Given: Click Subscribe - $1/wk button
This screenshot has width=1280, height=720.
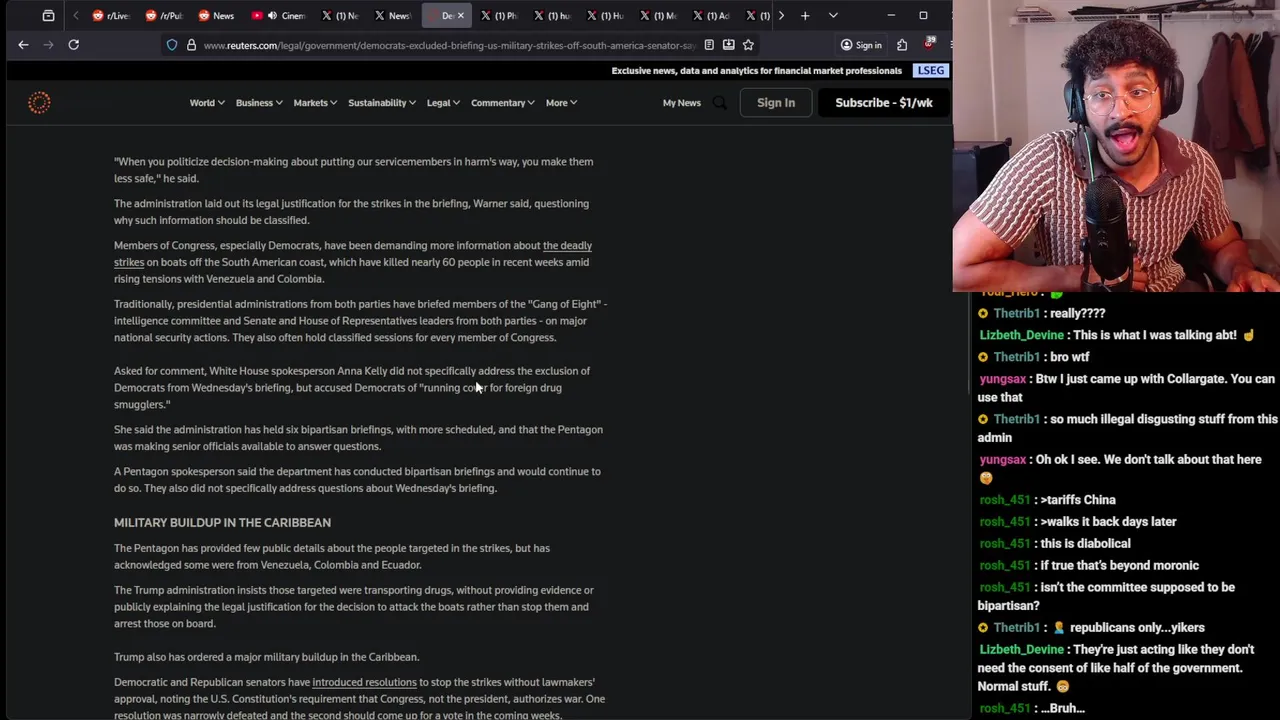Looking at the screenshot, I should [884, 102].
